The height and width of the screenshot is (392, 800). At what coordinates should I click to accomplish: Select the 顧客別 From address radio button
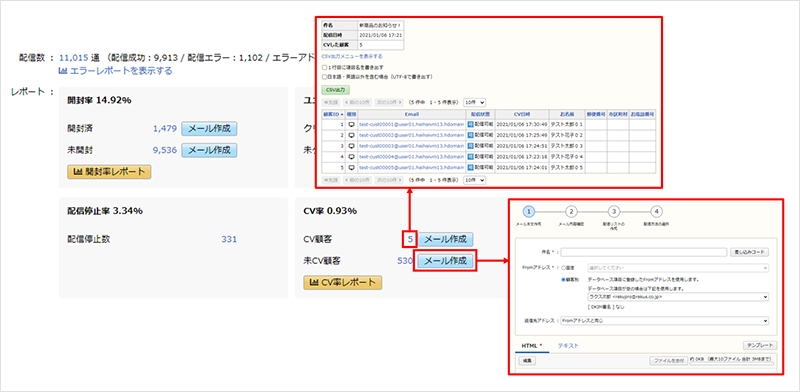tap(563, 280)
